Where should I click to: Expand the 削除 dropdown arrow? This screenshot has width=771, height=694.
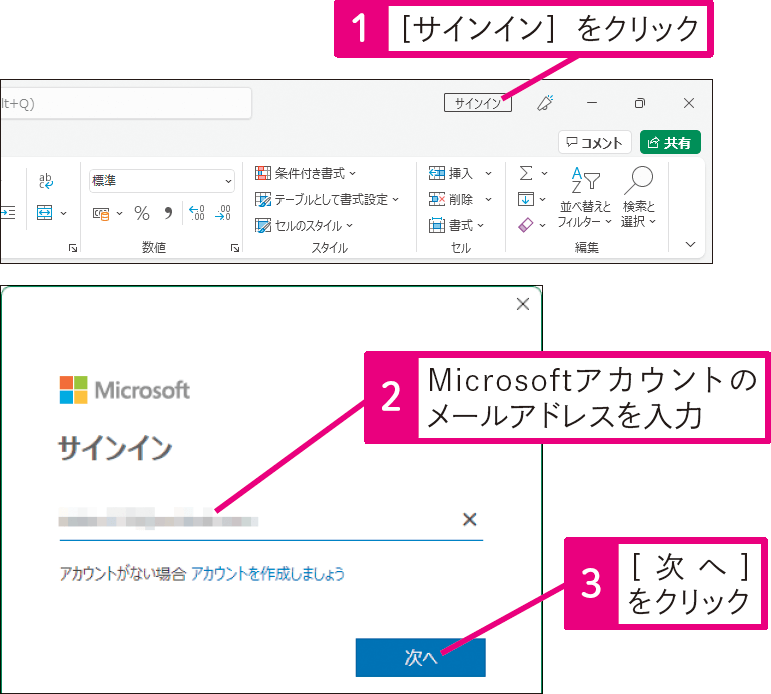tap(488, 199)
